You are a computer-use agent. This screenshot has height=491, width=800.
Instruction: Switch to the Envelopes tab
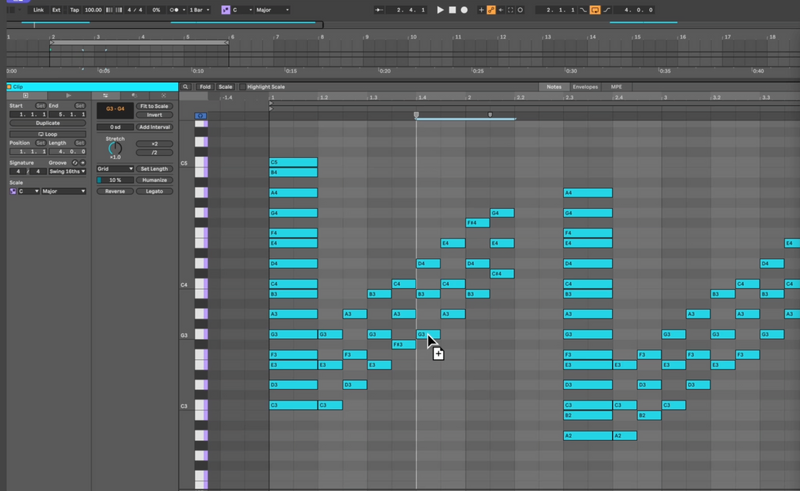pos(585,87)
